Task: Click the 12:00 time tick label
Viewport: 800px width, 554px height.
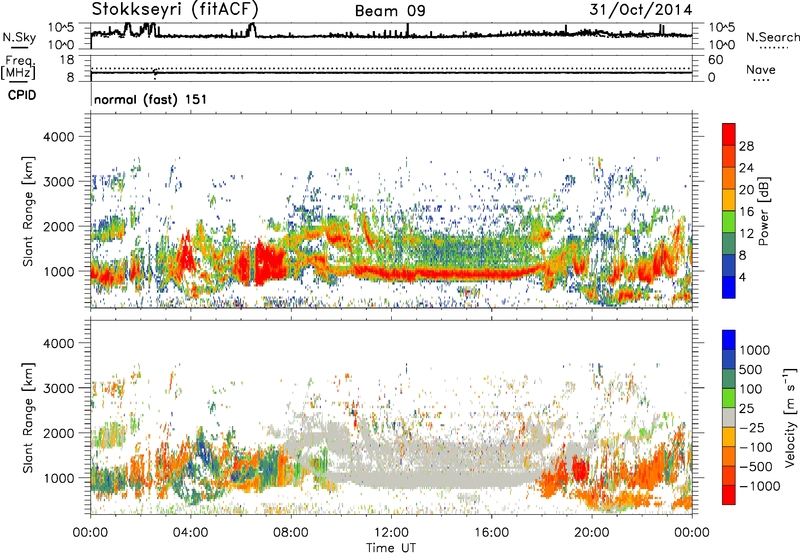Action: (391, 533)
